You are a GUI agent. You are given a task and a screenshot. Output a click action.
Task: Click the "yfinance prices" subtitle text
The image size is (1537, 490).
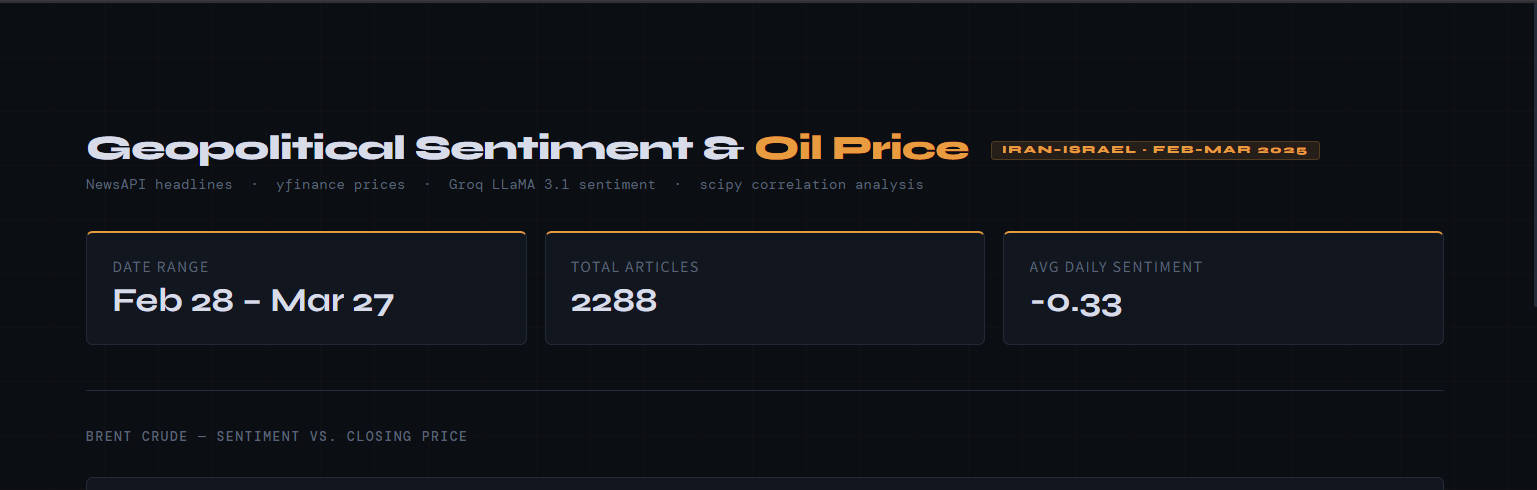340,185
